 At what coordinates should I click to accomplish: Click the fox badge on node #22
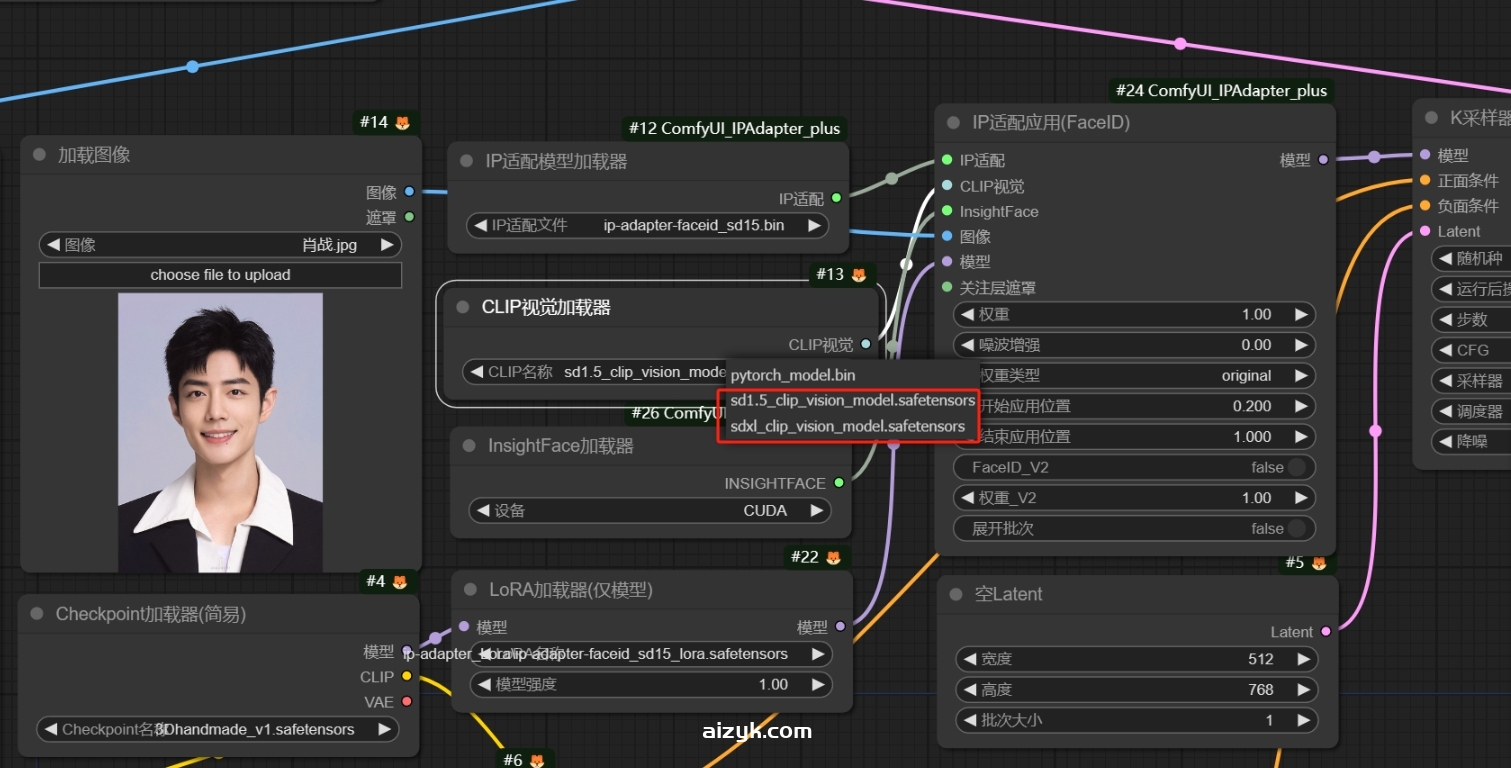833,558
